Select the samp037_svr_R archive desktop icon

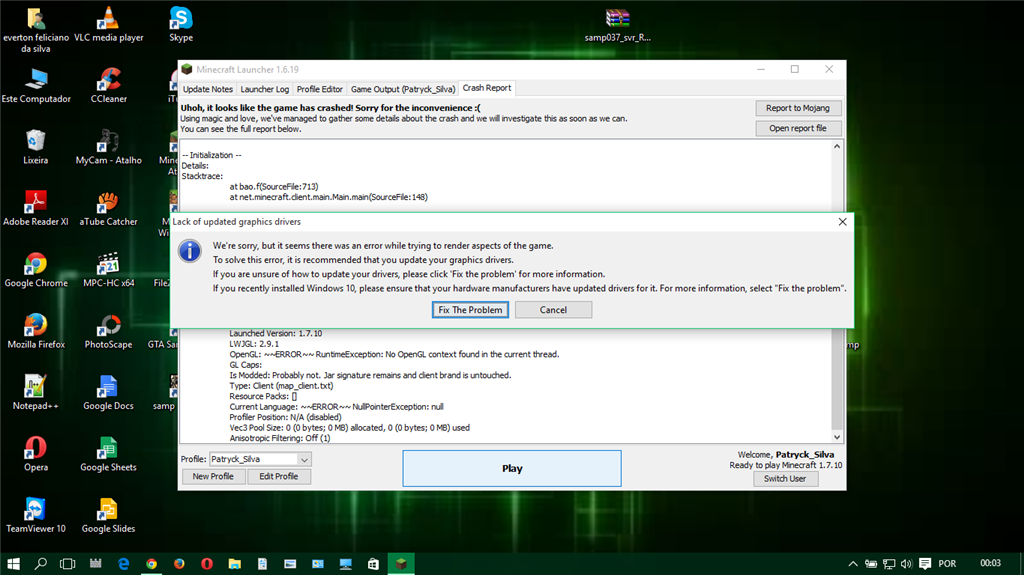pyautogui.click(x=617, y=25)
